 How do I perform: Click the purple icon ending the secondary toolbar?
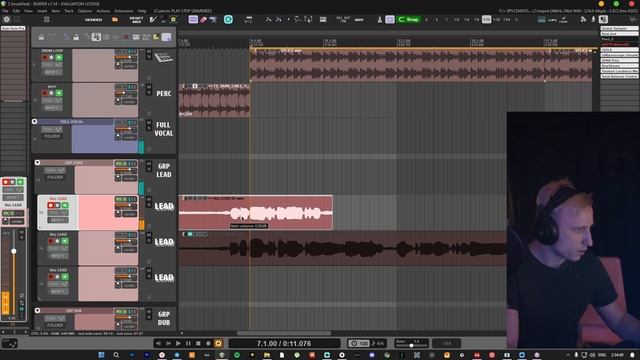point(166,37)
